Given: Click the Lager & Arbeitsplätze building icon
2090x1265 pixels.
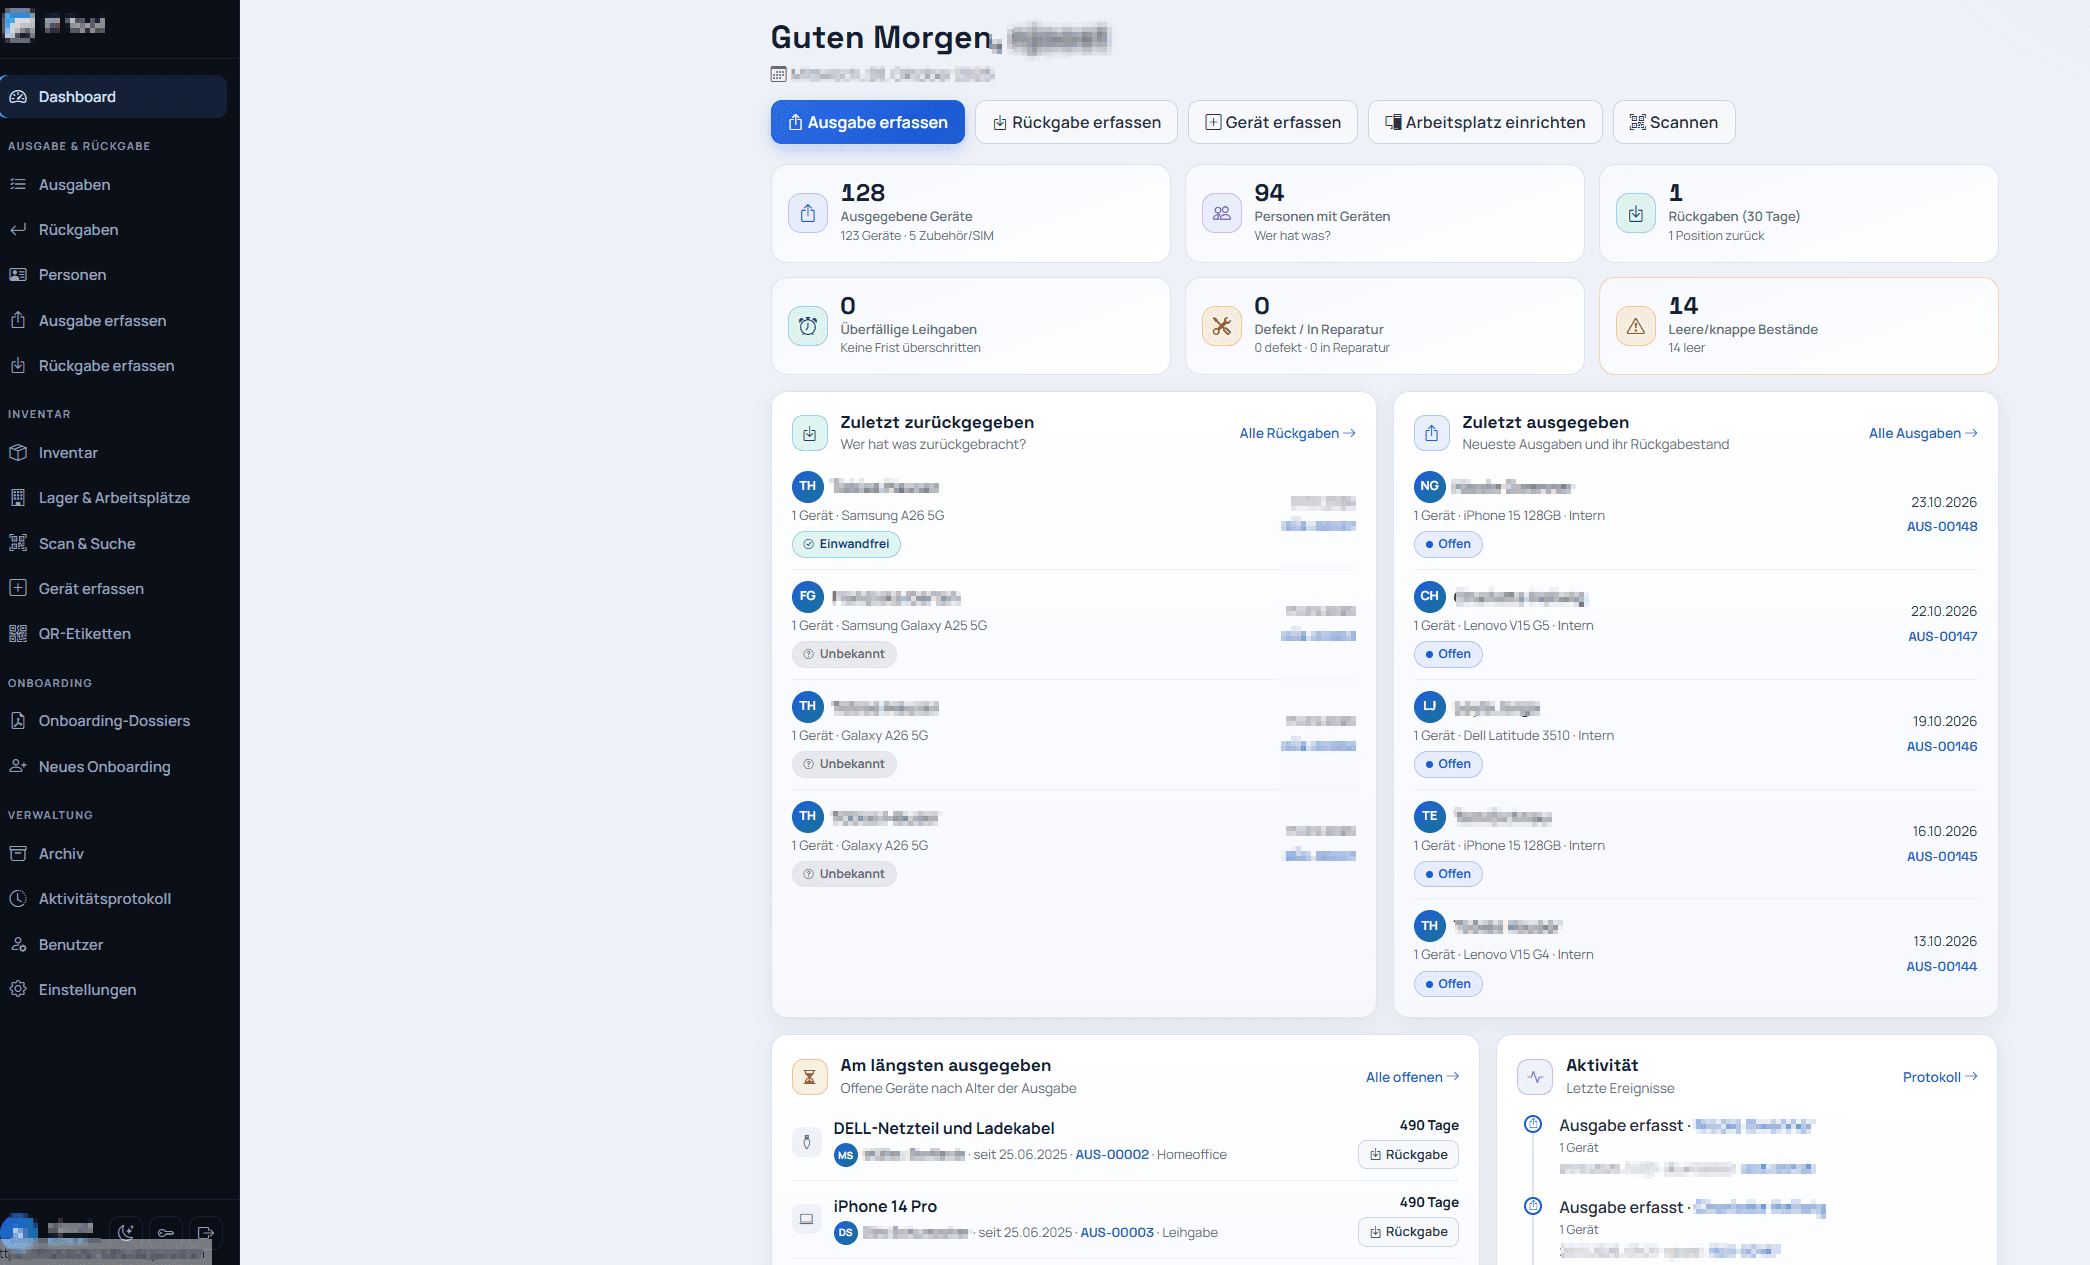Looking at the screenshot, I should [18, 498].
